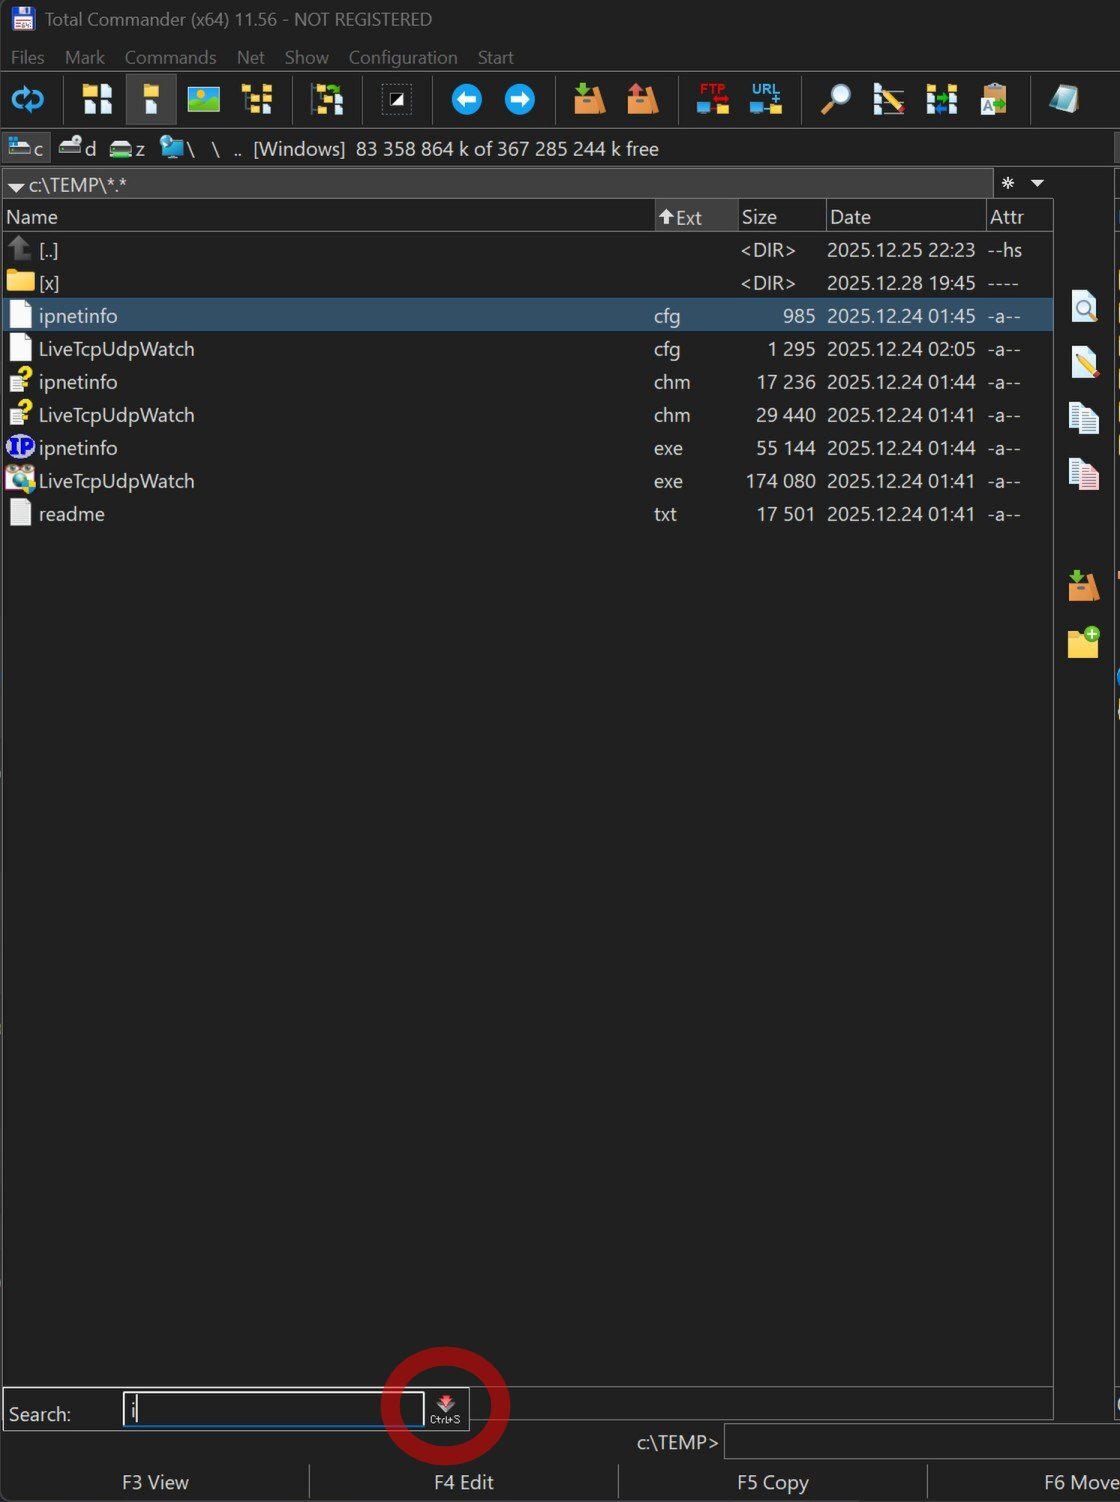The height and width of the screenshot is (1502, 1120).
Task: Show directory tree view icon
Action: [x=257, y=99]
